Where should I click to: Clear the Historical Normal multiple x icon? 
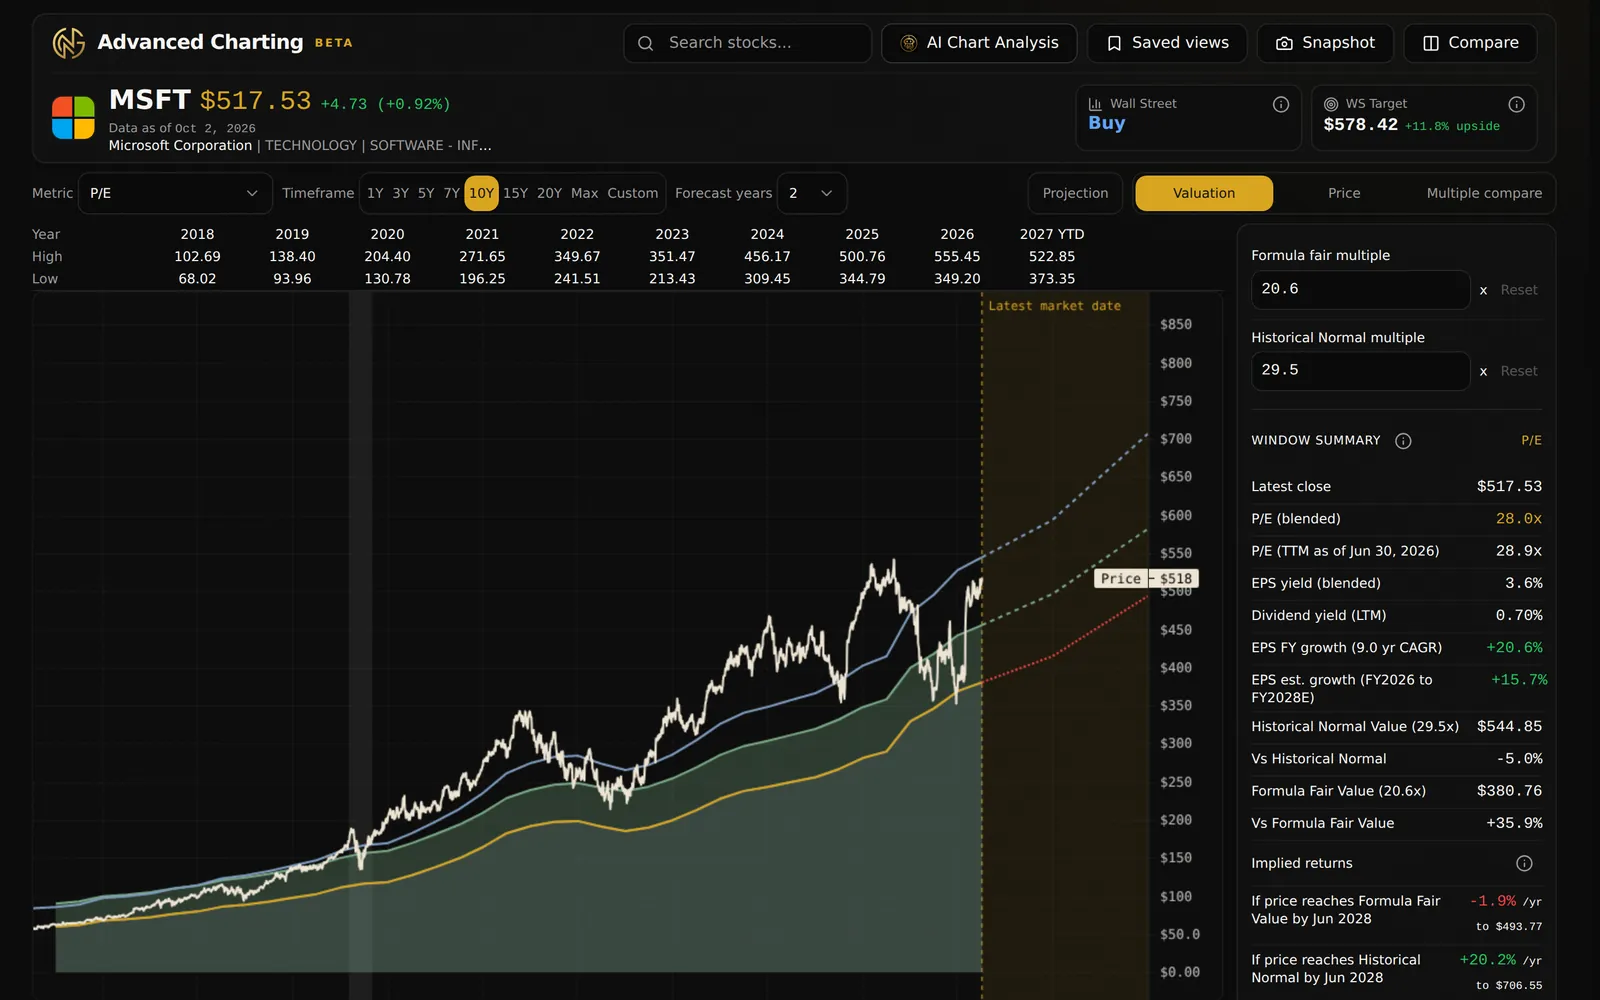(1483, 371)
